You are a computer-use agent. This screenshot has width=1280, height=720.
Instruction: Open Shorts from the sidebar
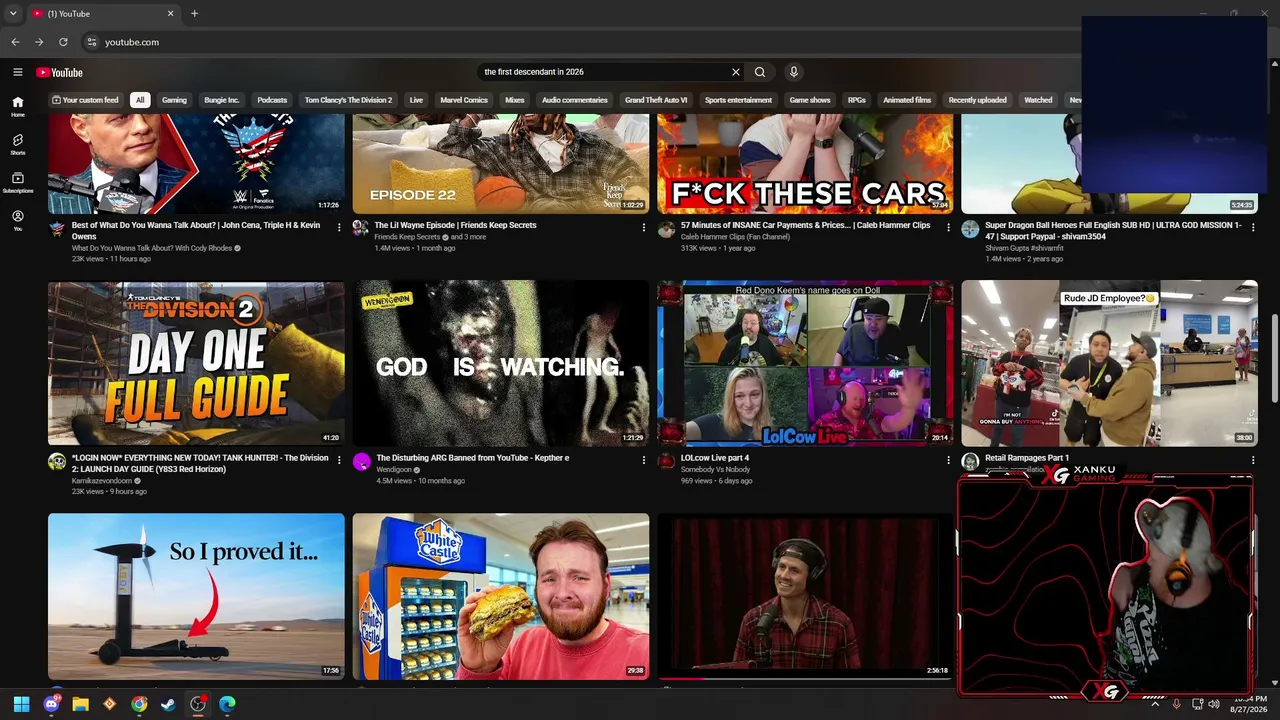click(17, 144)
